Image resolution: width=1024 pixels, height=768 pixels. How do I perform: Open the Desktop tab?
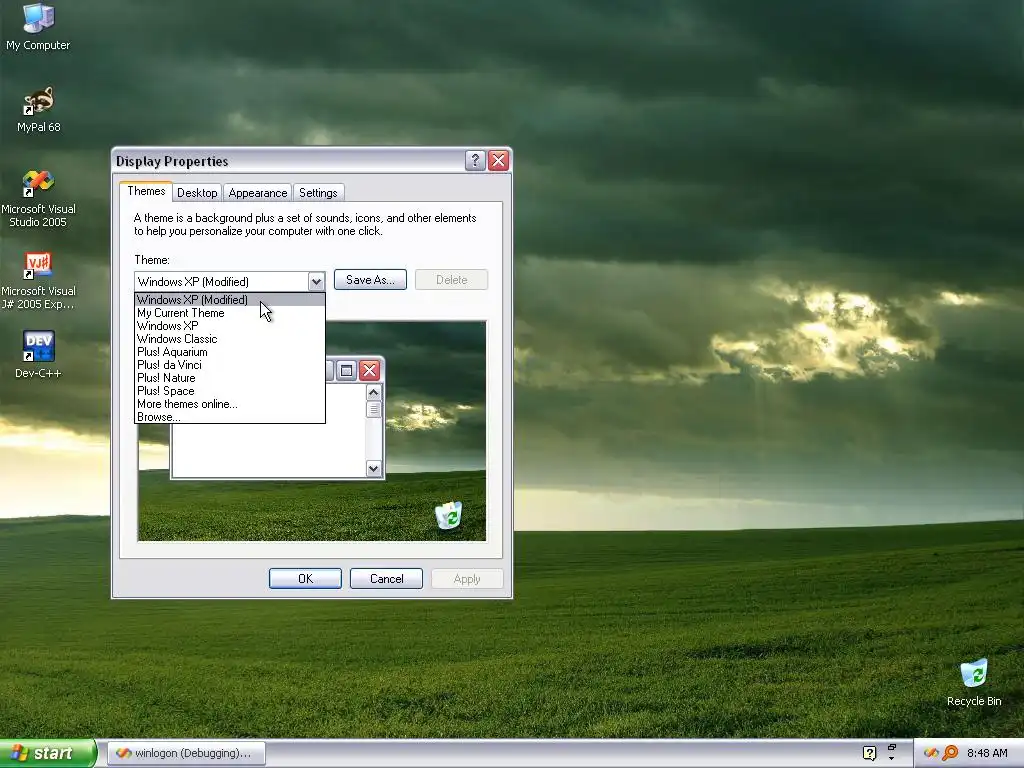(x=197, y=193)
